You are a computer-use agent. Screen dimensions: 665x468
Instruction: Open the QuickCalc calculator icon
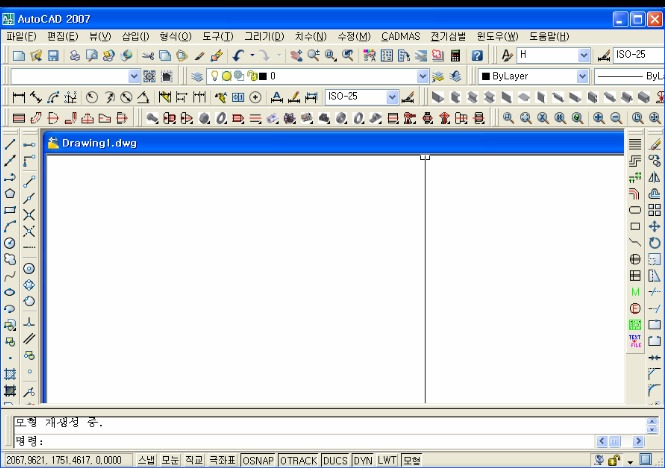tap(455, 56)
